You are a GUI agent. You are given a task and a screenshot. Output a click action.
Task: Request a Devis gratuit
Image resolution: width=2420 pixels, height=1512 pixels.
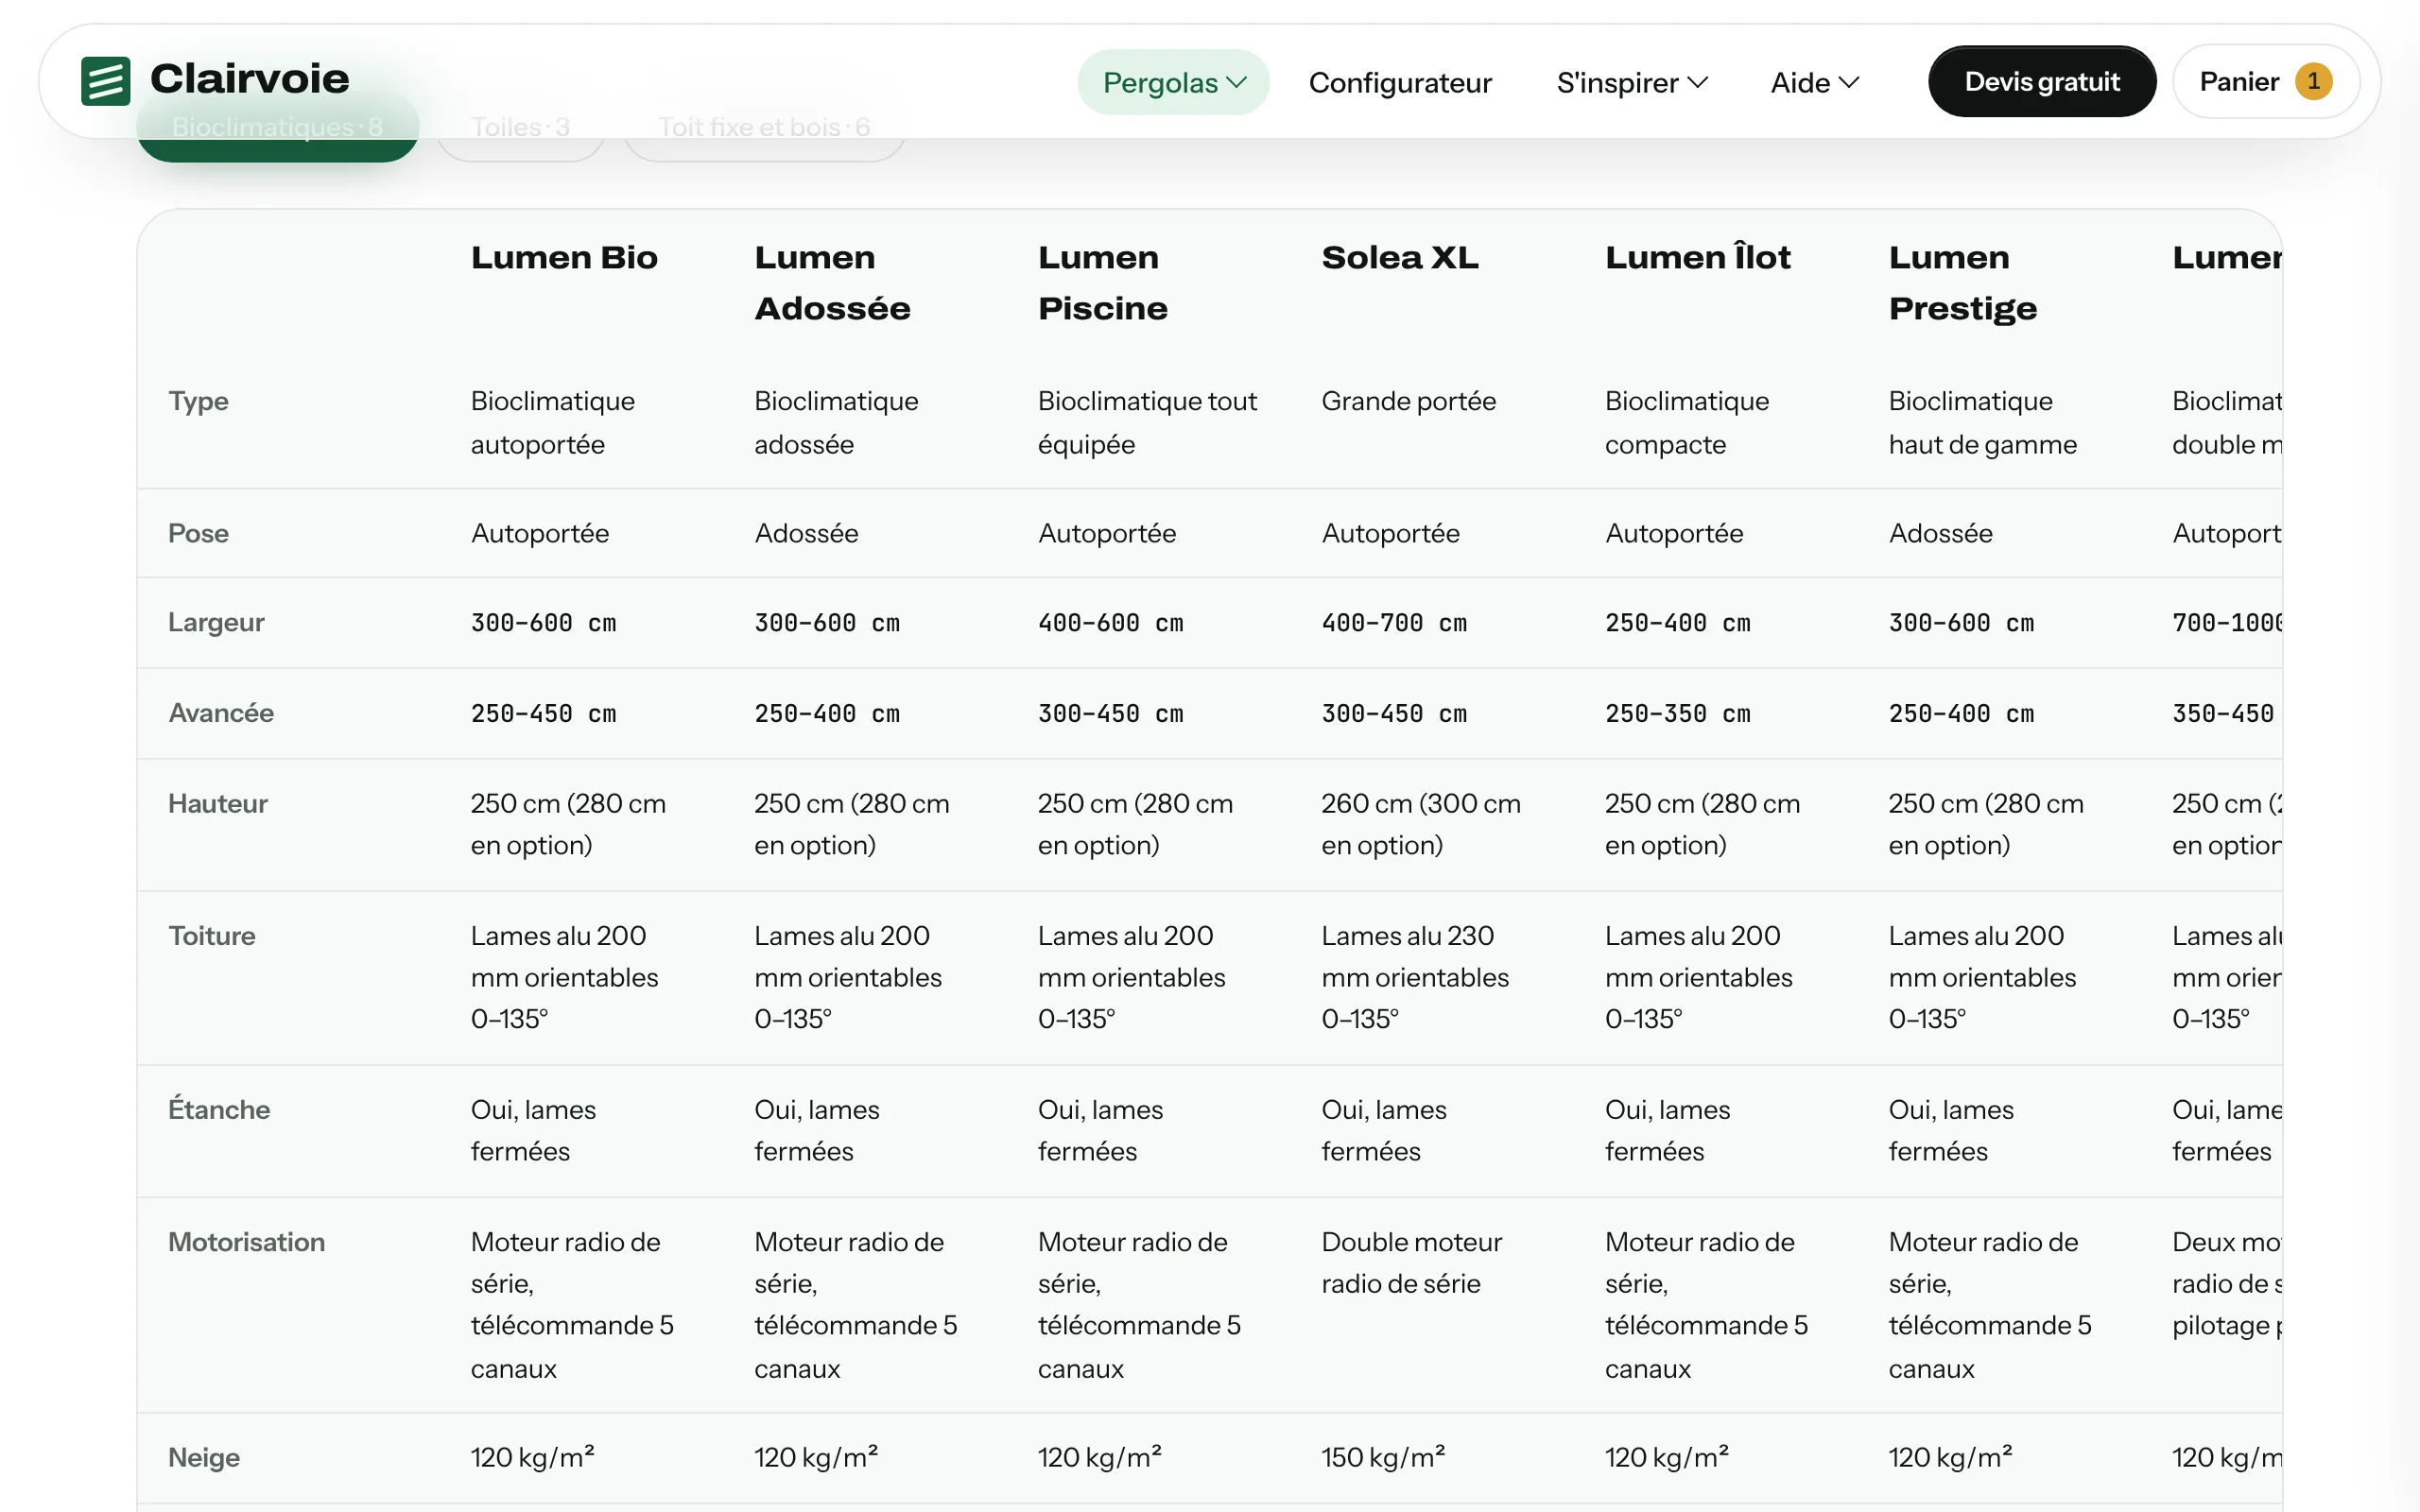pos(2041,81)
